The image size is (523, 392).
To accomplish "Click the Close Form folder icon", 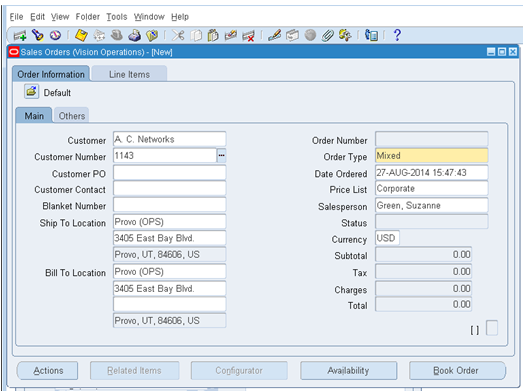I will (x=152, y=35).
